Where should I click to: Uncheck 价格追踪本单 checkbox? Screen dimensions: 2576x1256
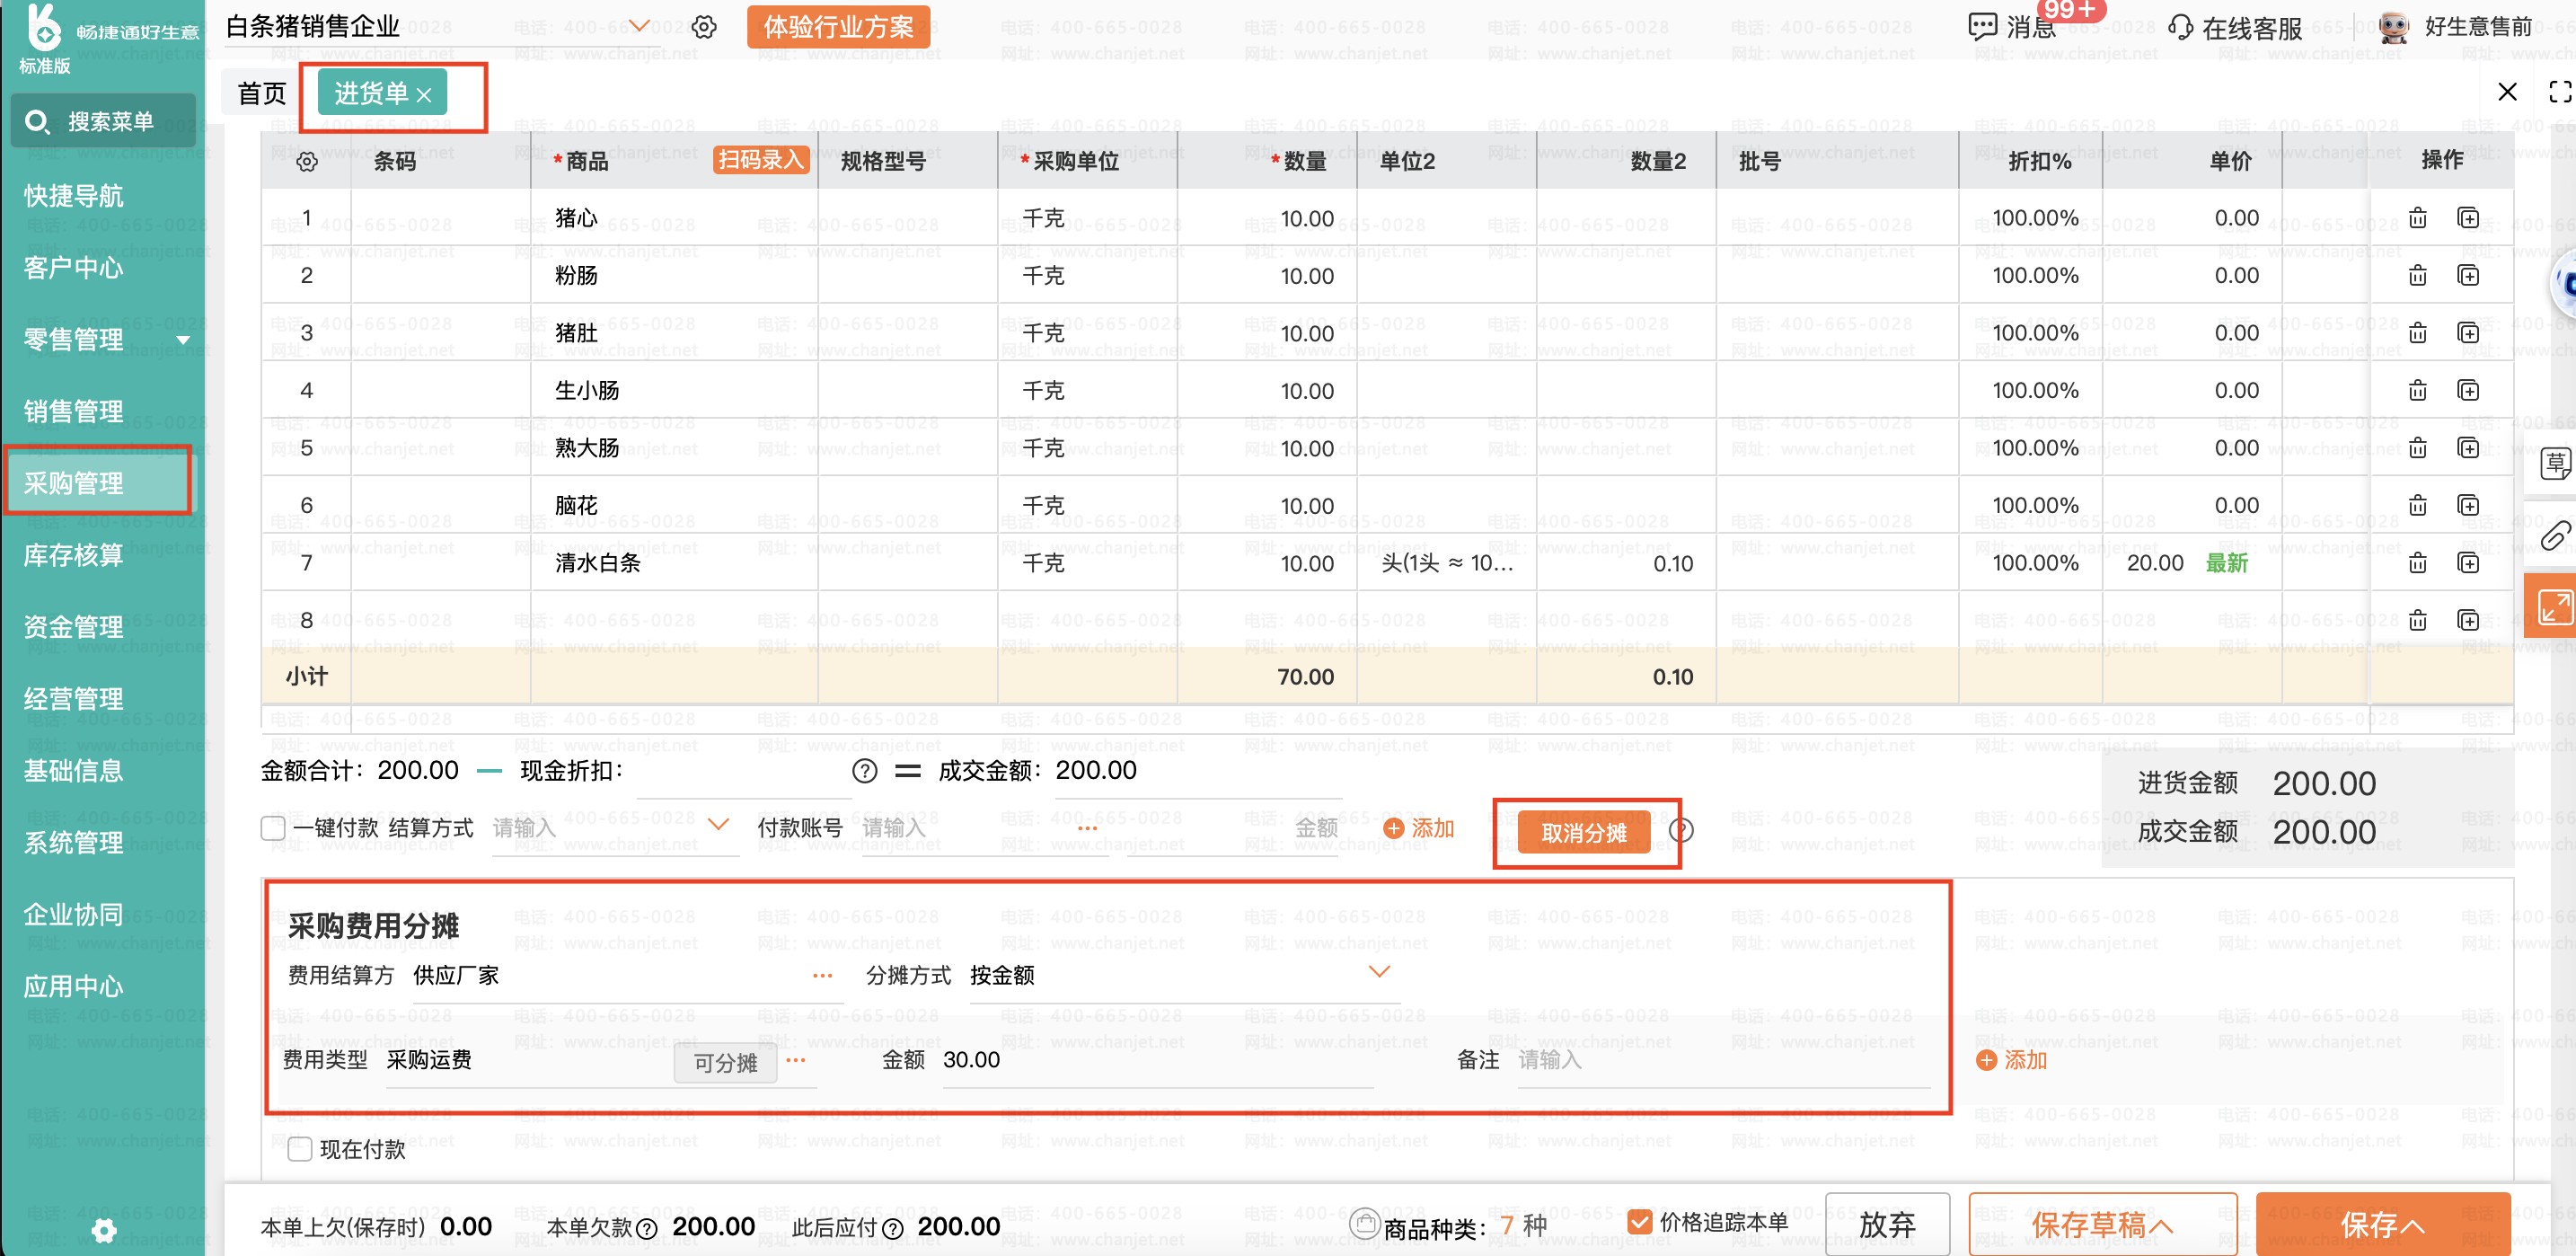(1639, 1222)
